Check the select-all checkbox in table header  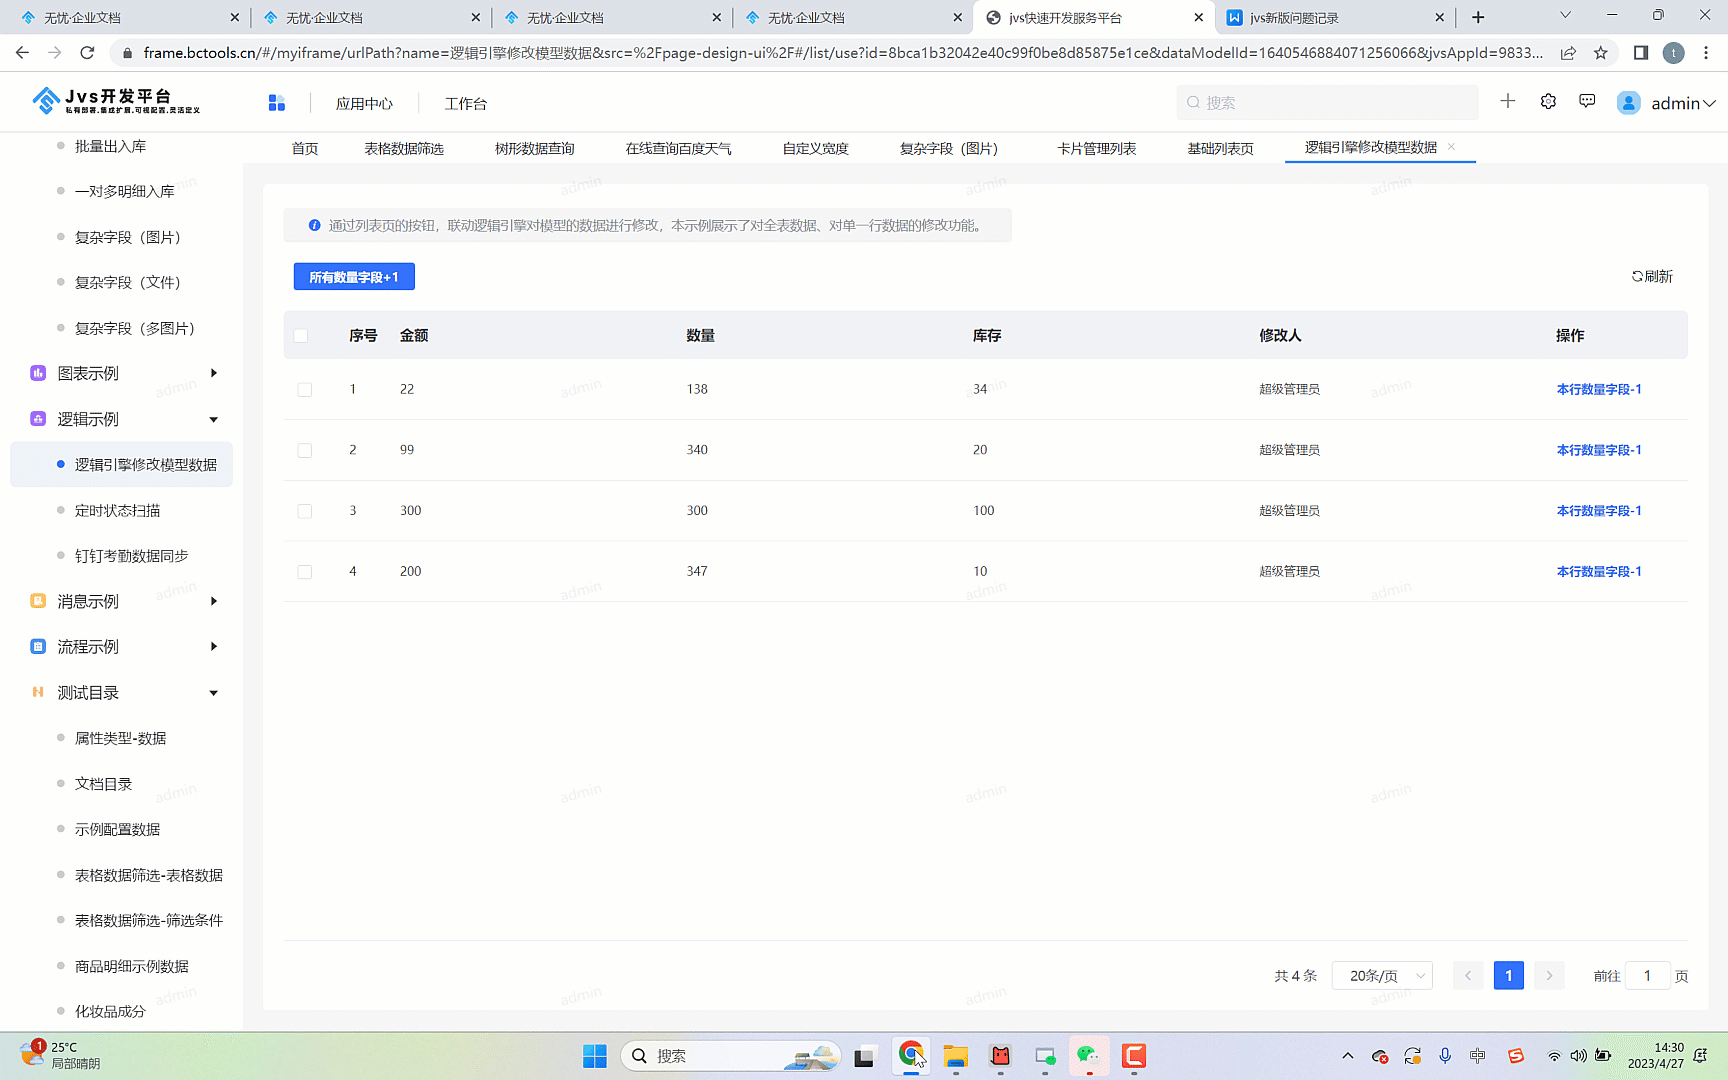[x=301, y=335]
